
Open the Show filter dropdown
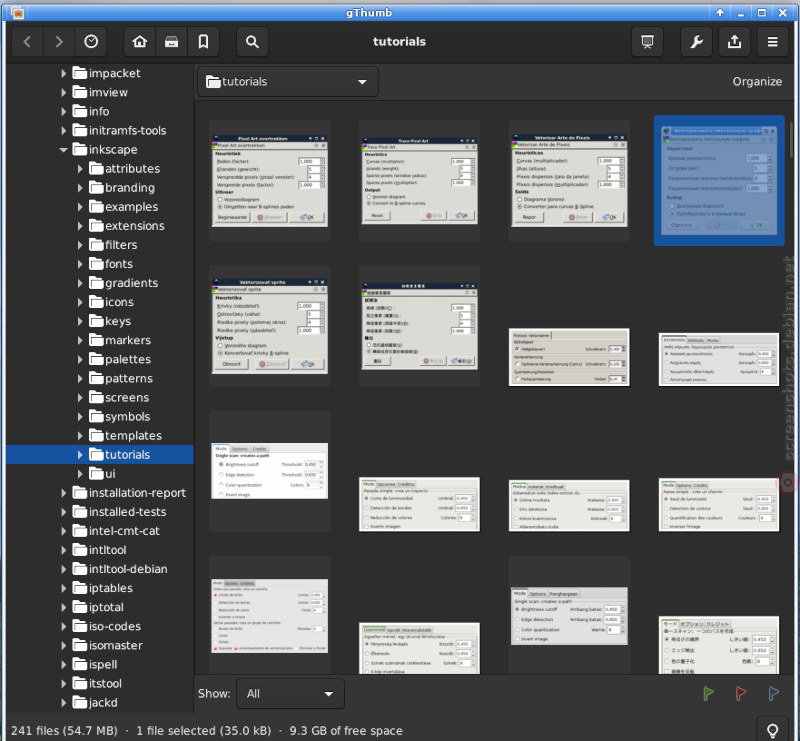coord(290,694)
